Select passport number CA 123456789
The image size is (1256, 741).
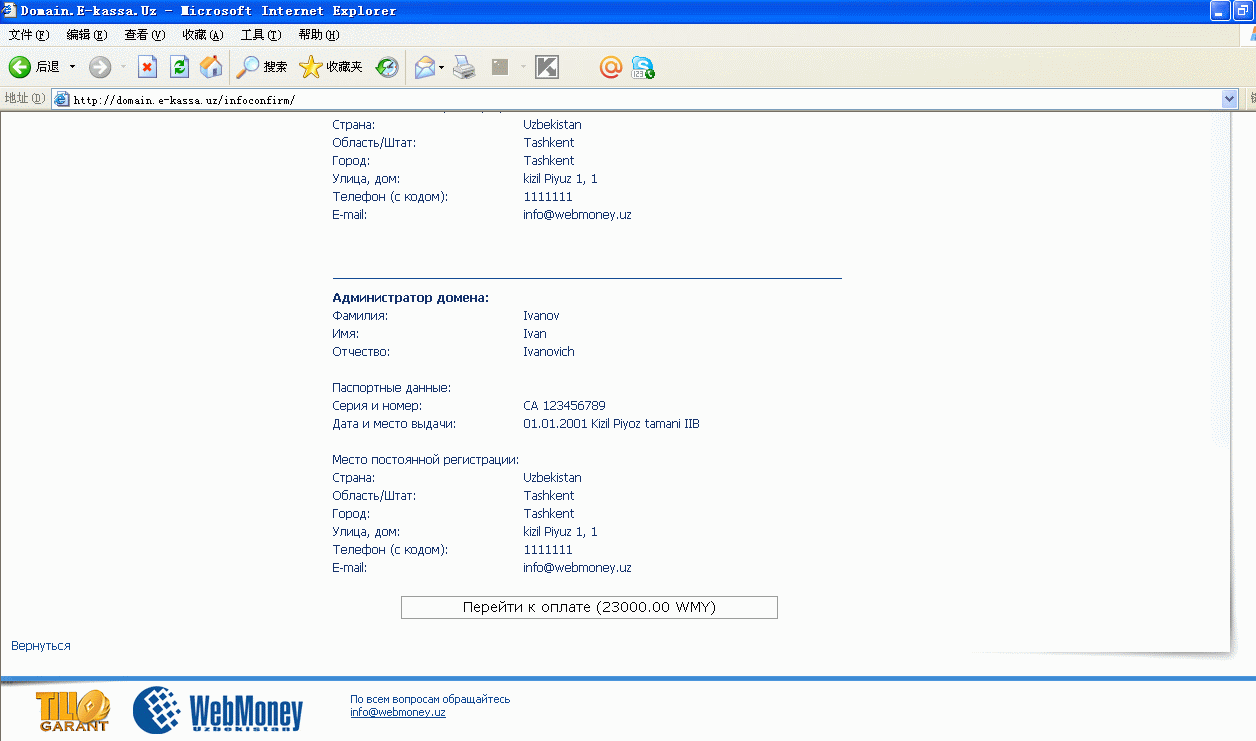564,406
